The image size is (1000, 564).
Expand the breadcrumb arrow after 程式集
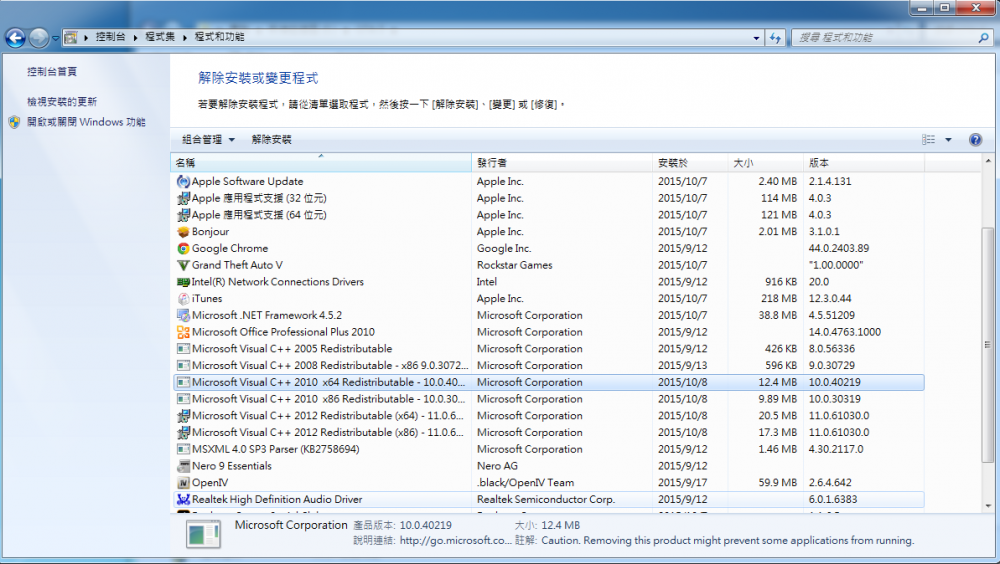coord(185,38)
